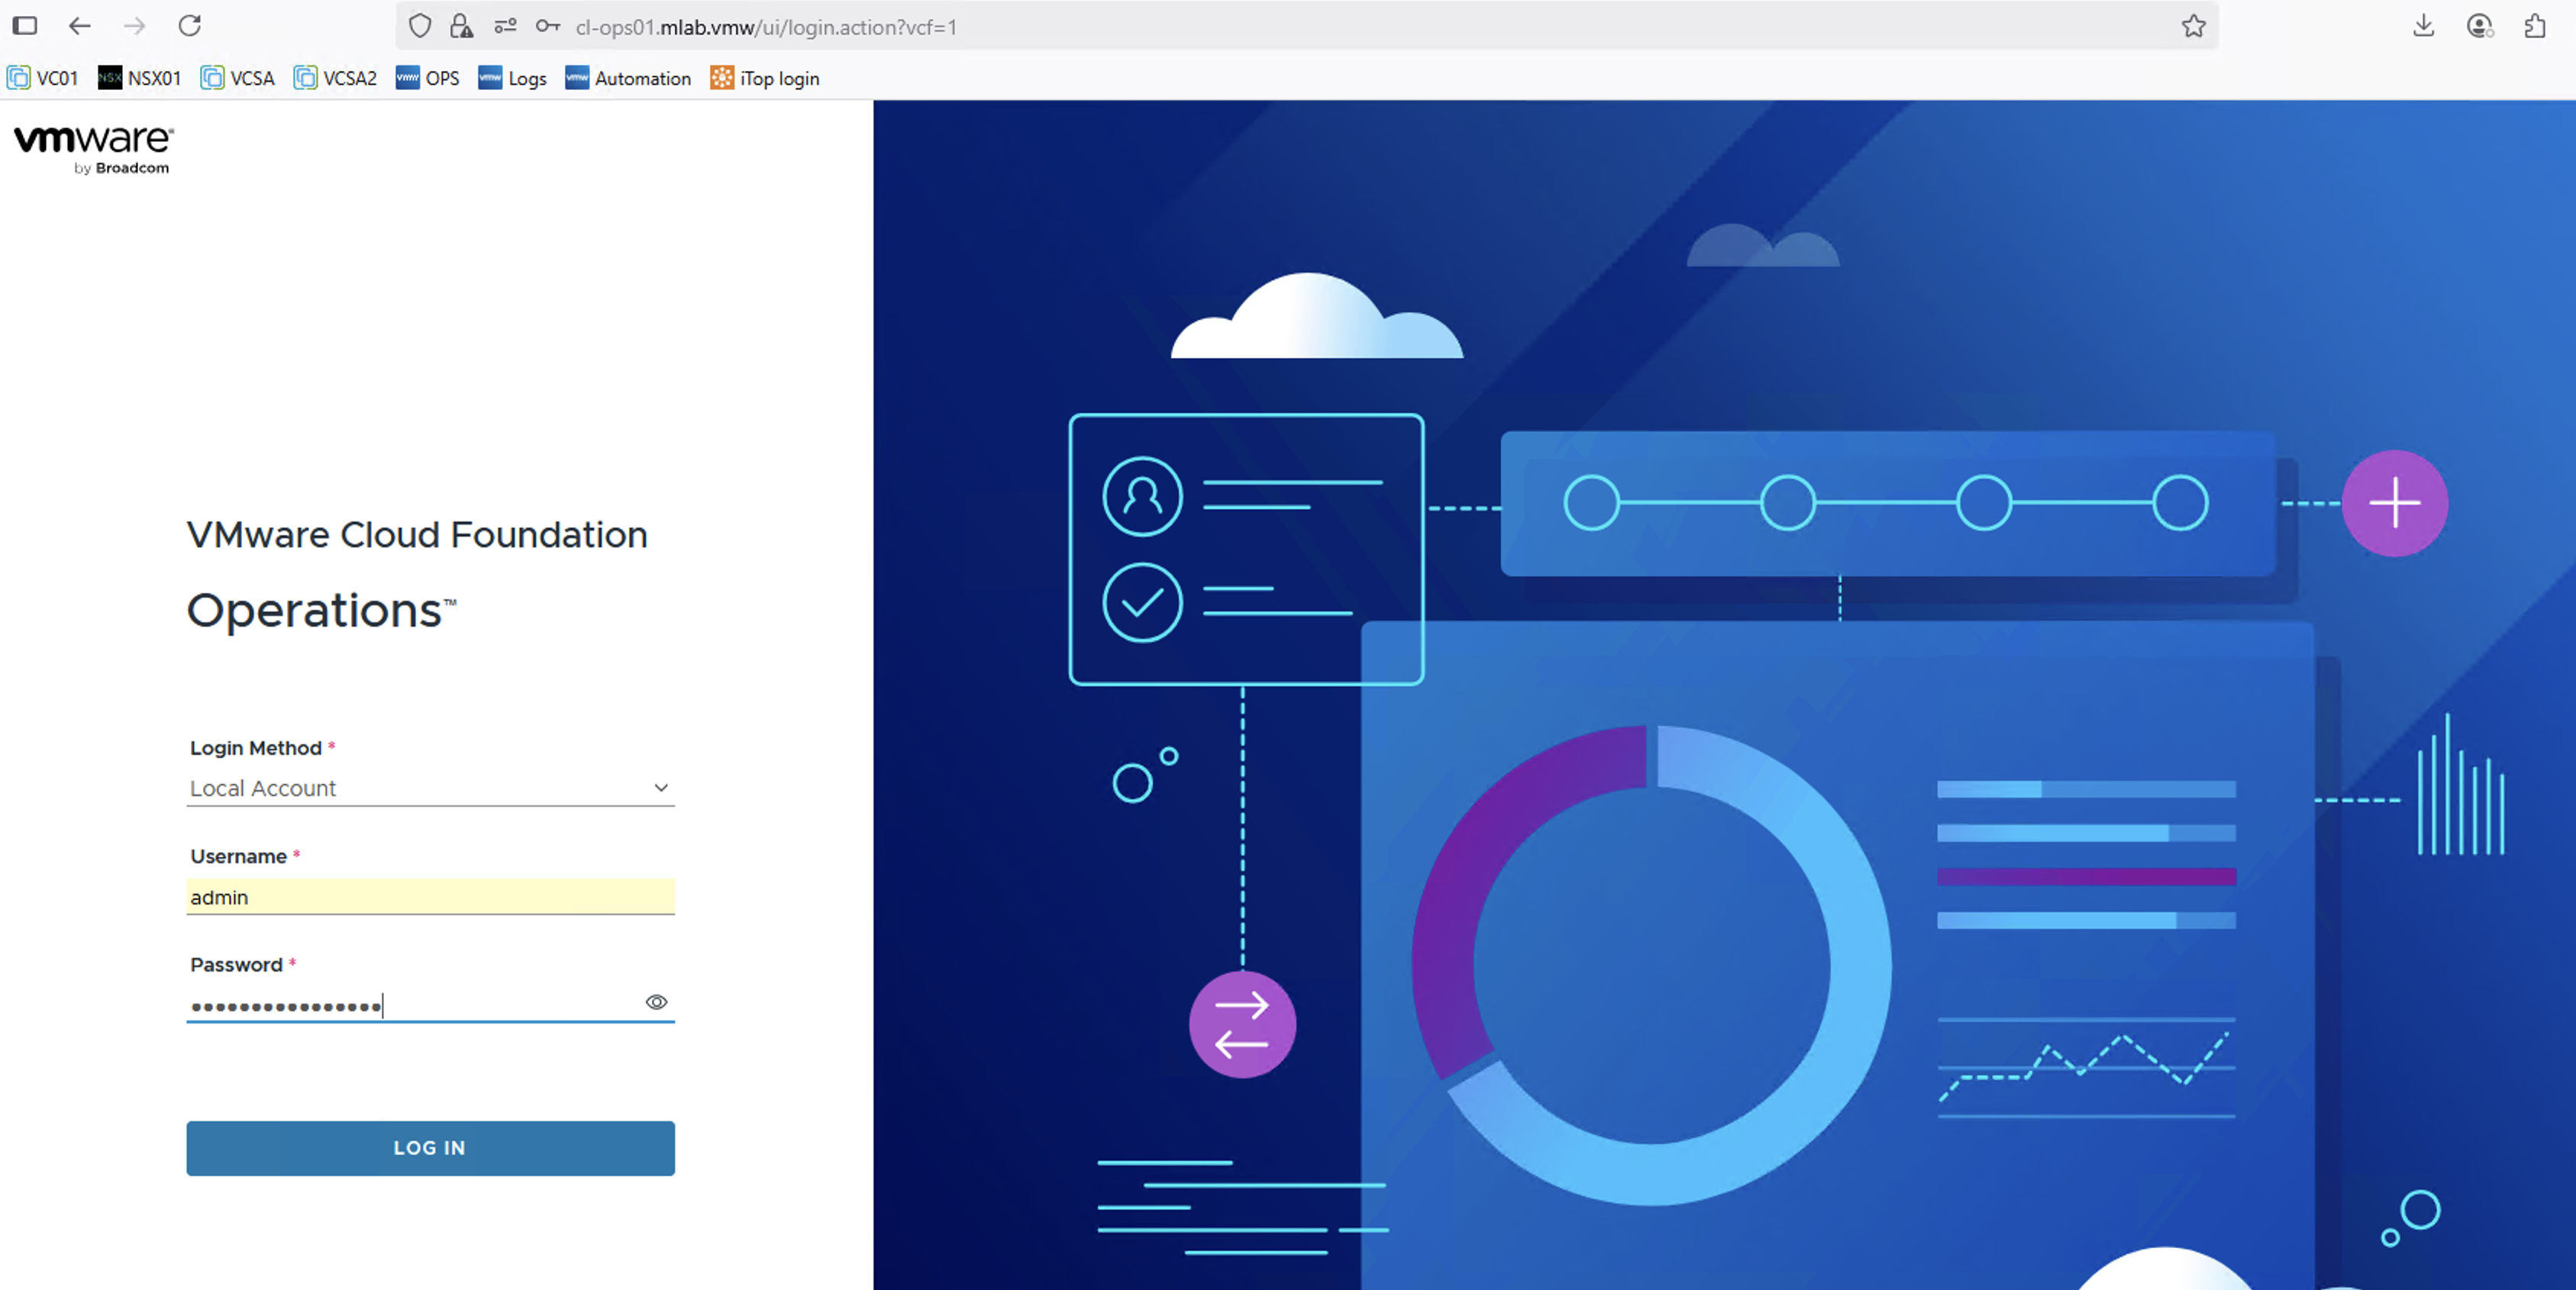Click the browser reload page icon
This screenshot has height=1290, width=2576.
[x=190, y=26]
